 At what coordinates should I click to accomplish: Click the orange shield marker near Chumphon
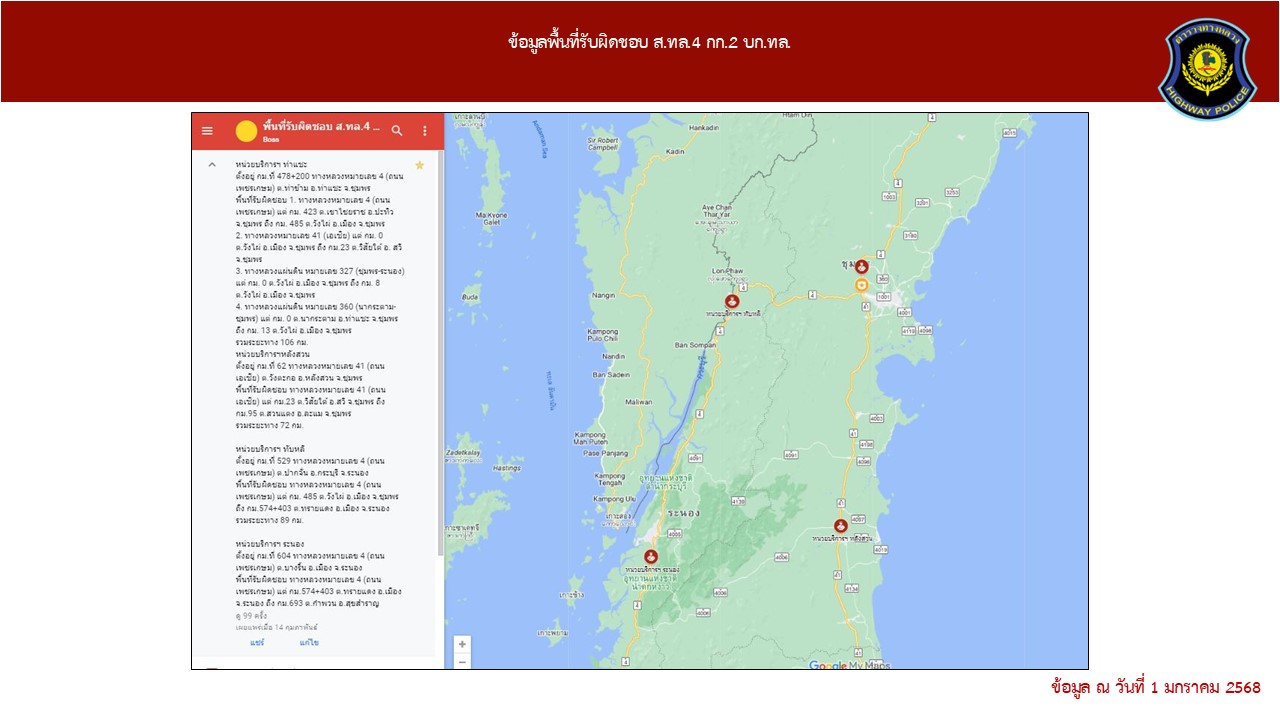tap(861, 285)
